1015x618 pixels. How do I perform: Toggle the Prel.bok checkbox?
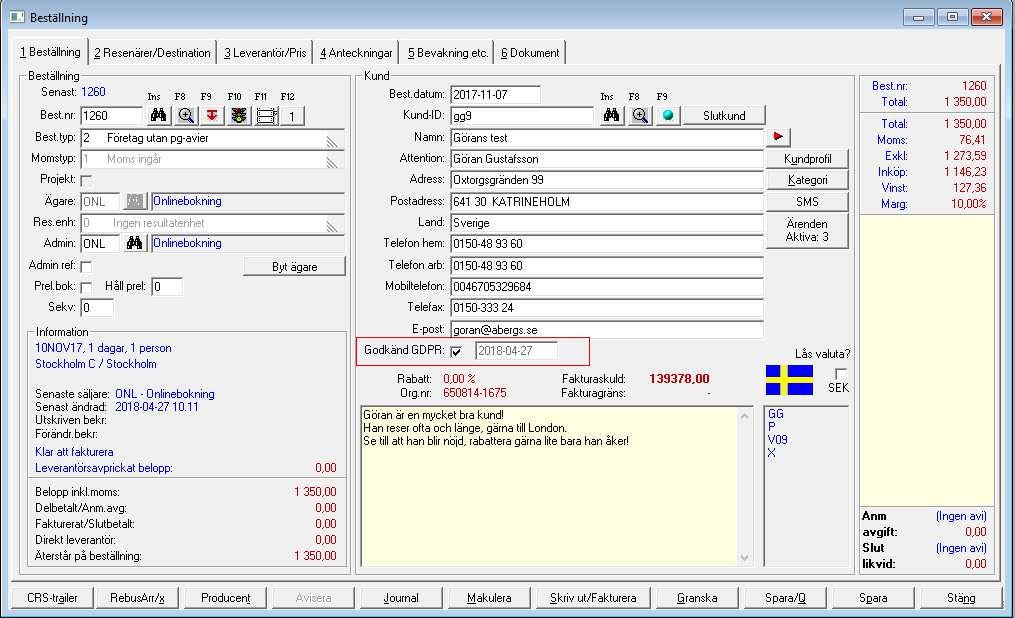(x=85, y=287)
